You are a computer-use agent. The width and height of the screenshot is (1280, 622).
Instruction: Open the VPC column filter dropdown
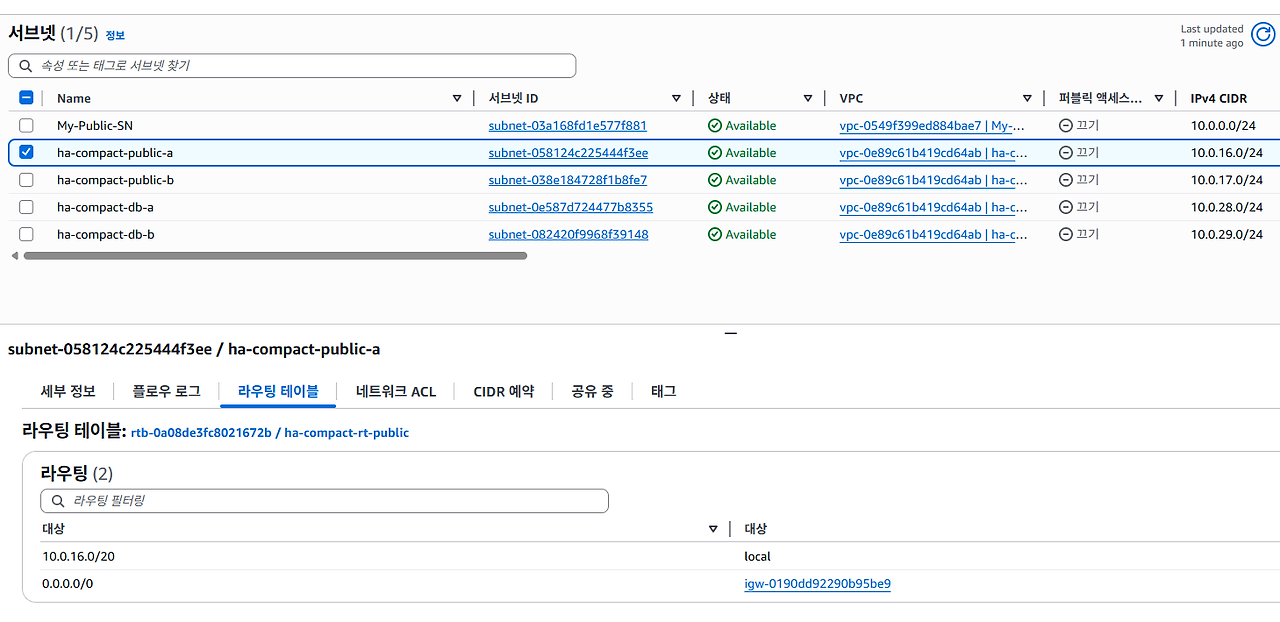pyautogui.click(x=1027, y=97)
